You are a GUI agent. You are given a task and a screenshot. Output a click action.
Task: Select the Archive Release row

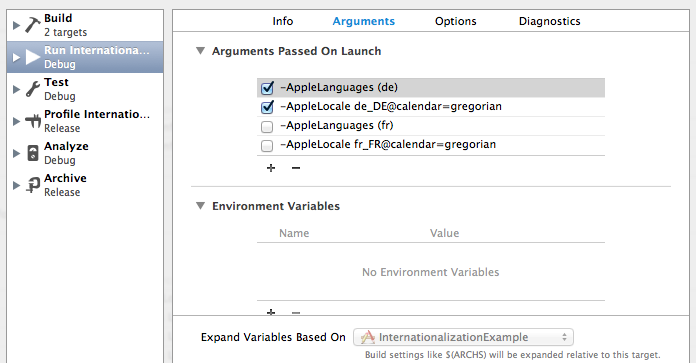pos(85,185)
